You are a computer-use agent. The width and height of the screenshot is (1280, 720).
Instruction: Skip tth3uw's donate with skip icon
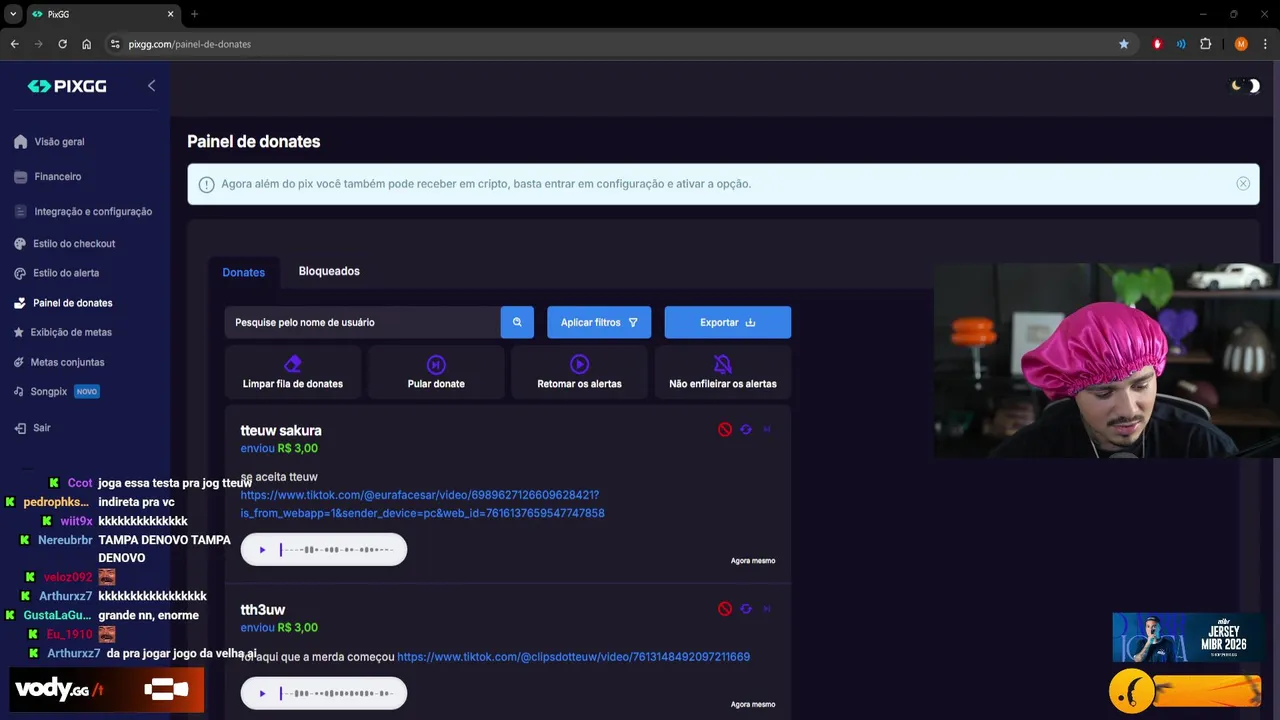[767, 608]
